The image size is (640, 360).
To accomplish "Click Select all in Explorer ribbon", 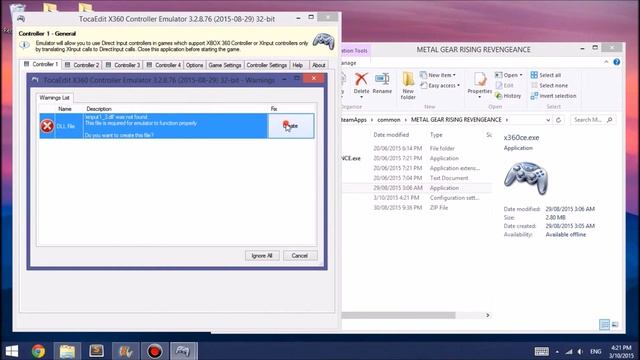I will [546, 75].
